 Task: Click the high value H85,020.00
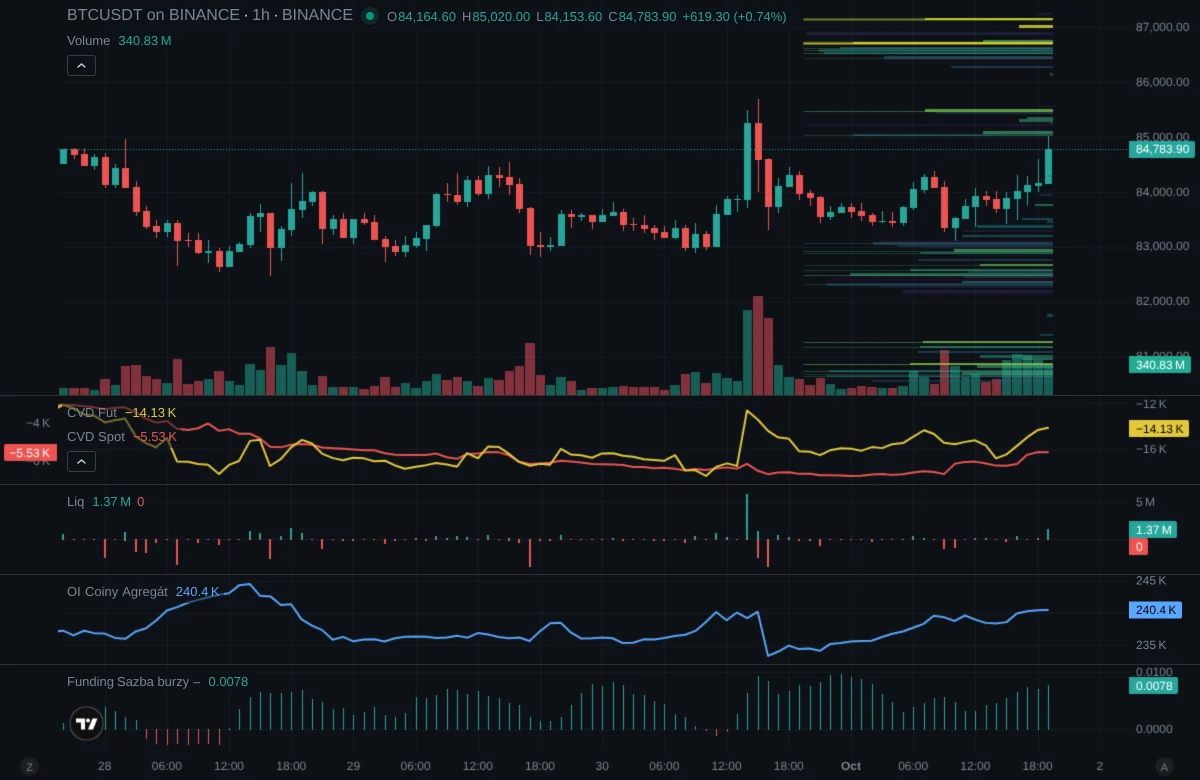click(496, 17)
